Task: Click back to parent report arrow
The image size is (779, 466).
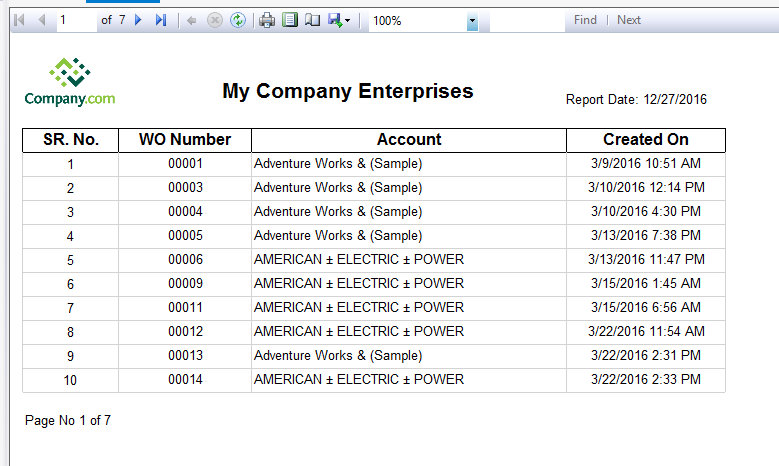Action: point(192,20)
